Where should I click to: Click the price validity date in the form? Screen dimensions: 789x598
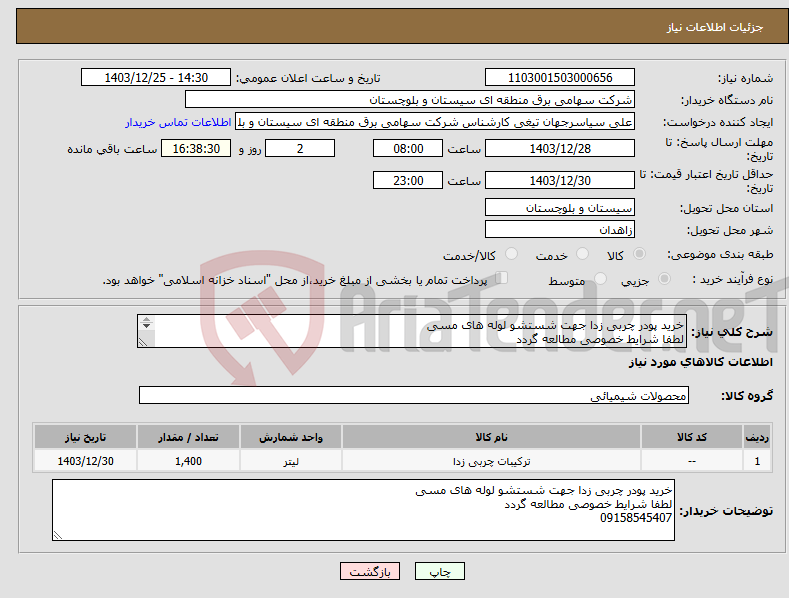(x=560, y=180)
